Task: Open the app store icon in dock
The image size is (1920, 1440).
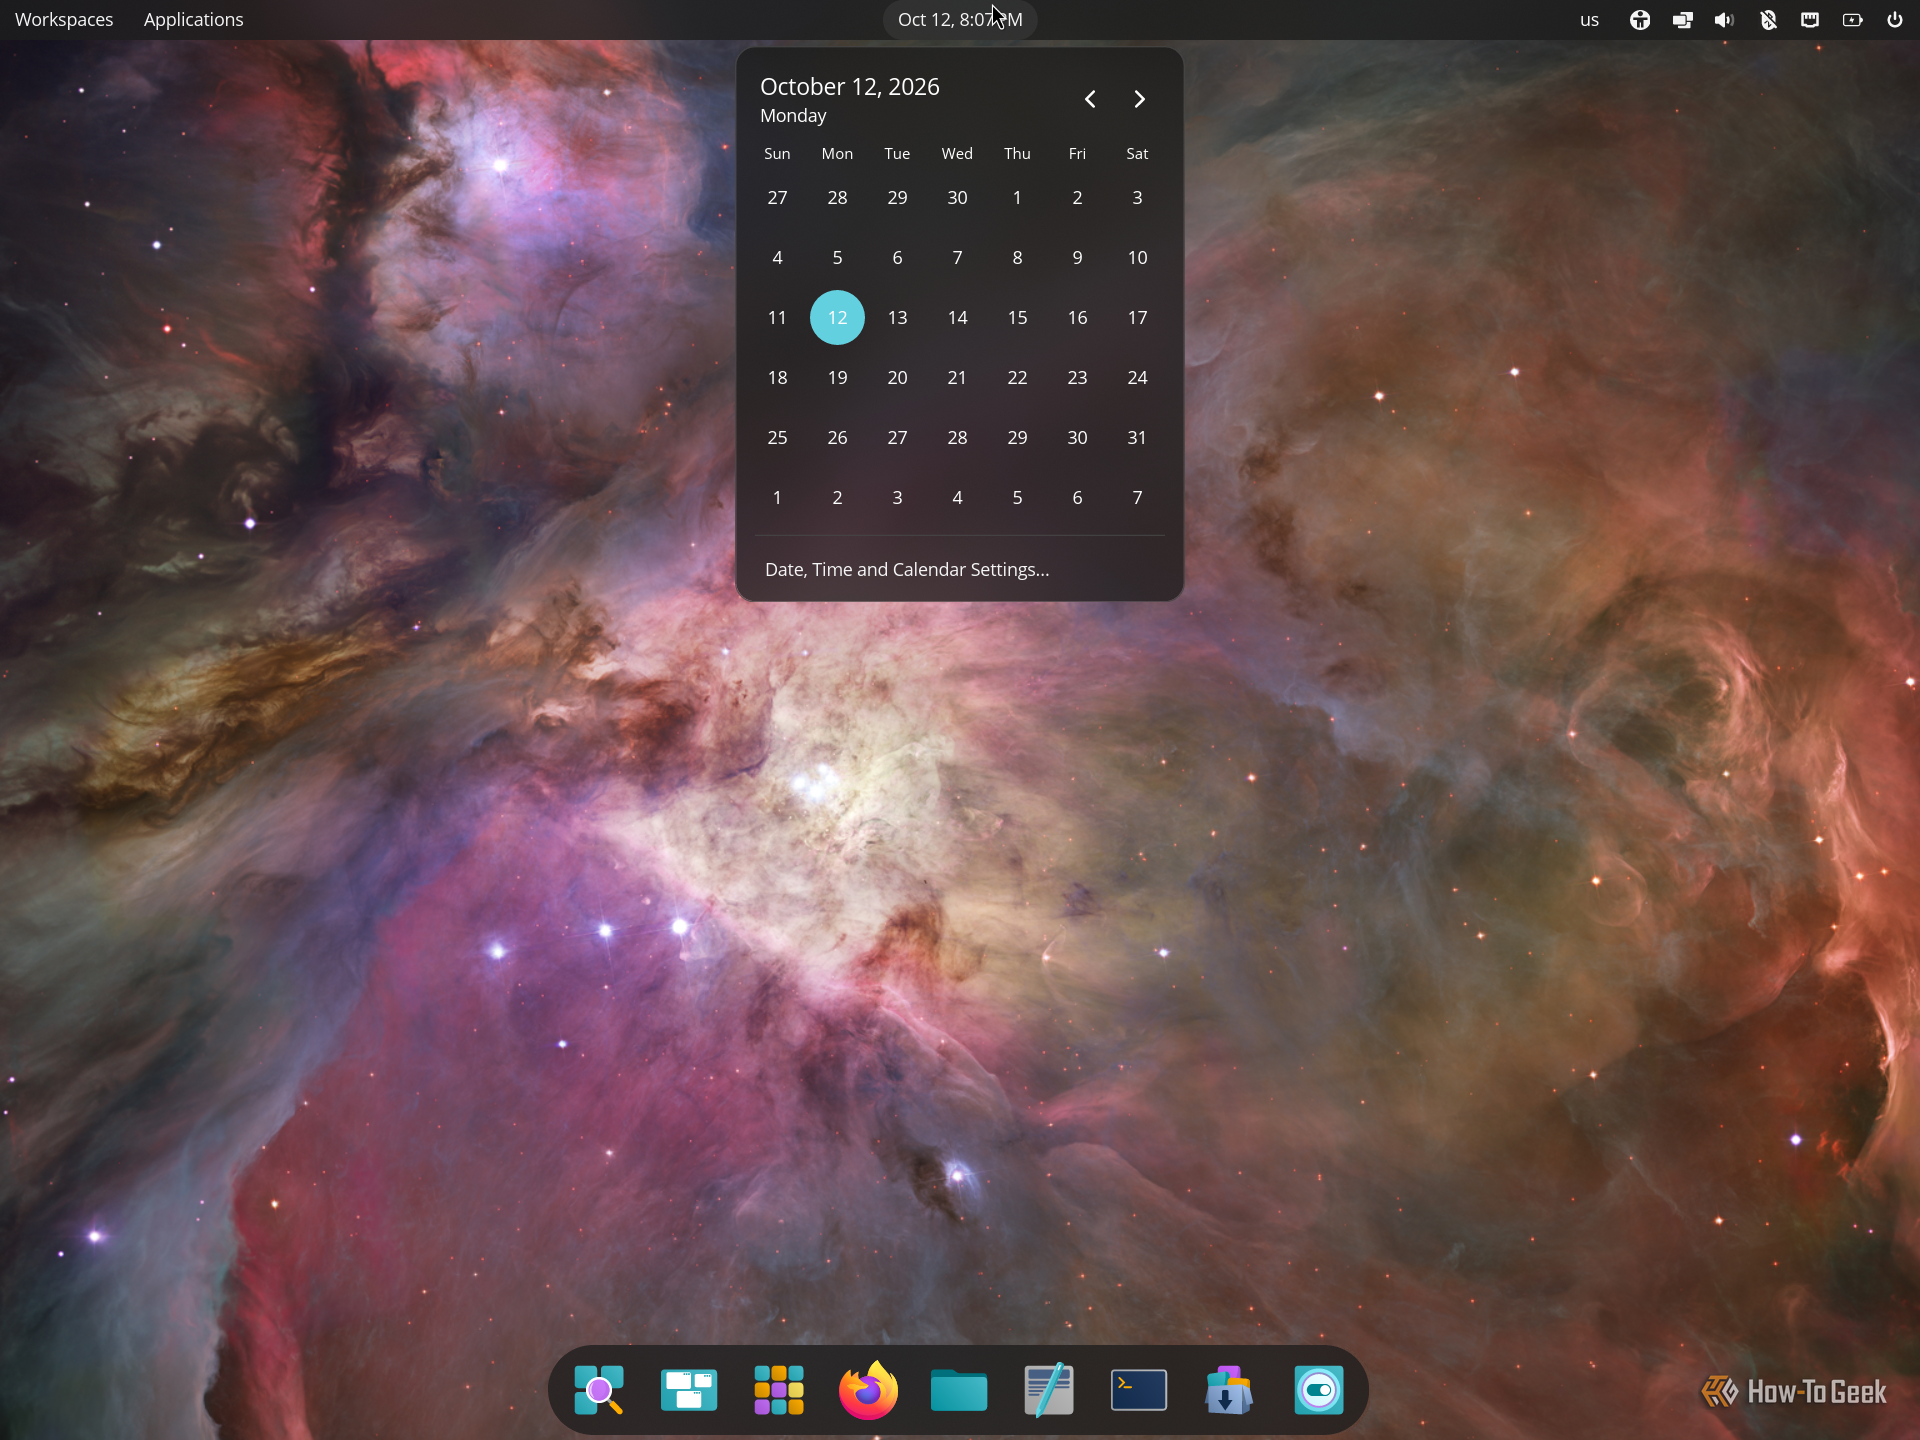Action: (1229, 1390)
